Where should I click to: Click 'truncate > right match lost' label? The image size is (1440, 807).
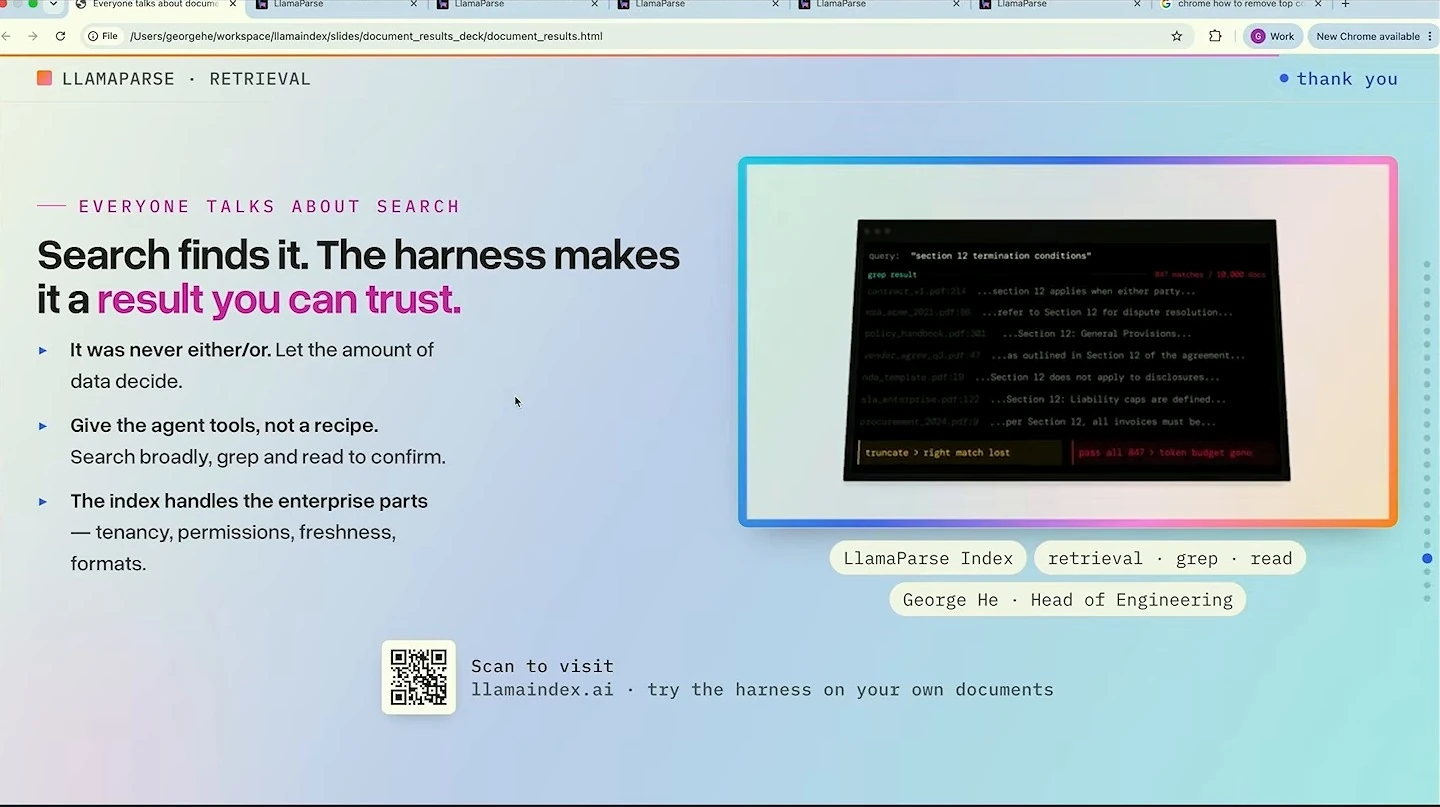[937, 453]
